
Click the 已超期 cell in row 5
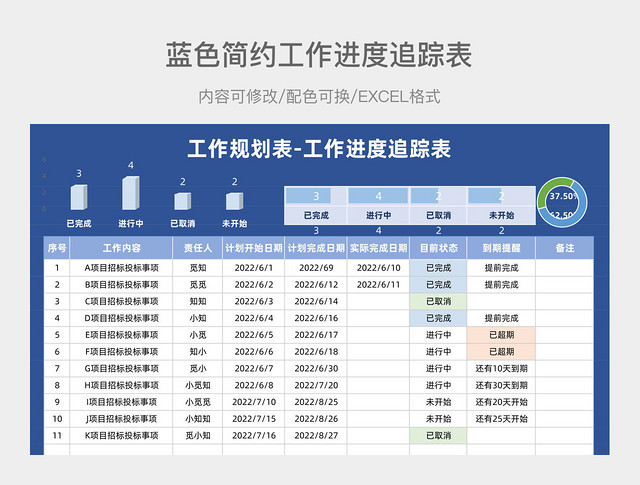[x=501, y=335]
